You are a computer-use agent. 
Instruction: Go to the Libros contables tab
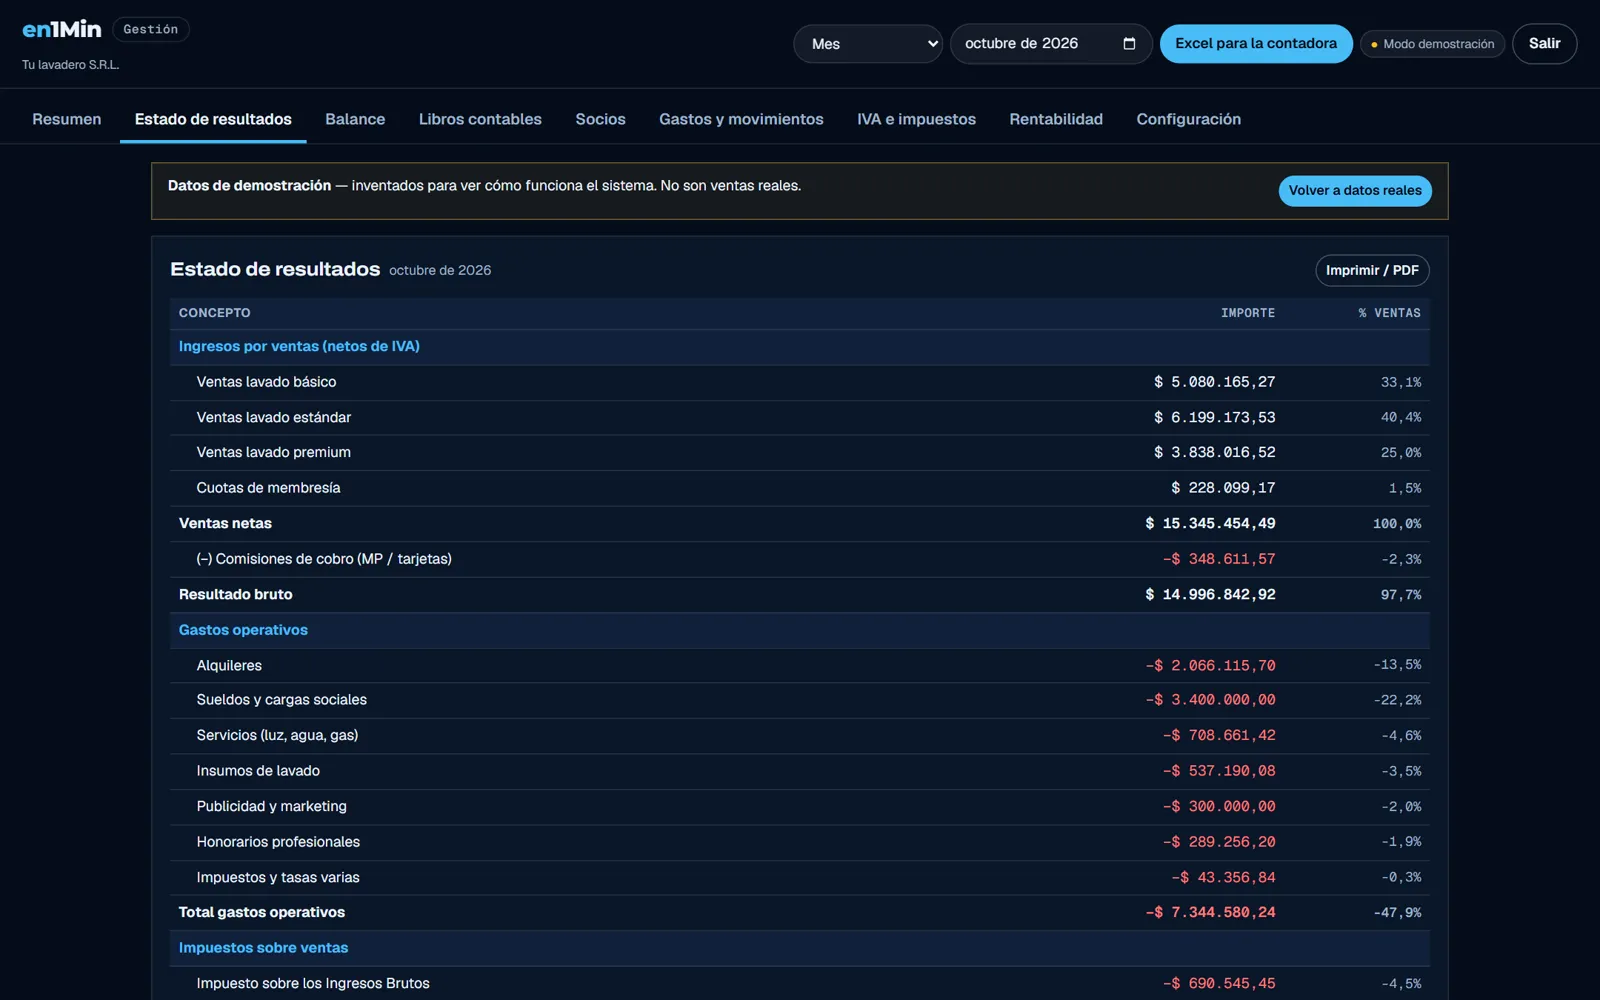(x=480, y=119)
